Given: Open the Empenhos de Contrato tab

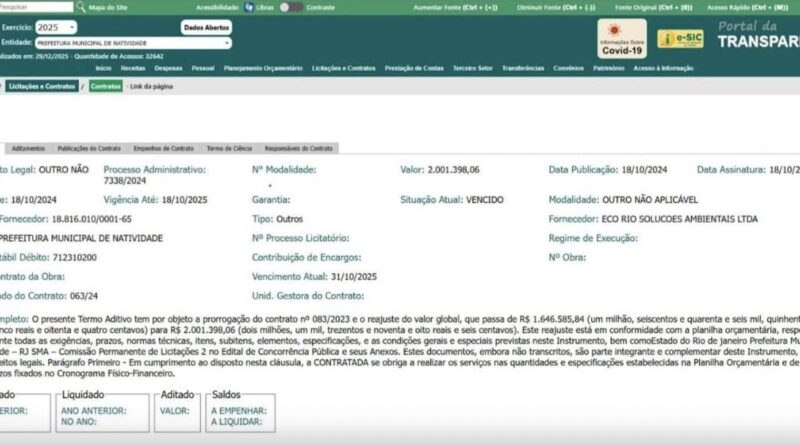Looking at the screenshot, I should 163,148.
